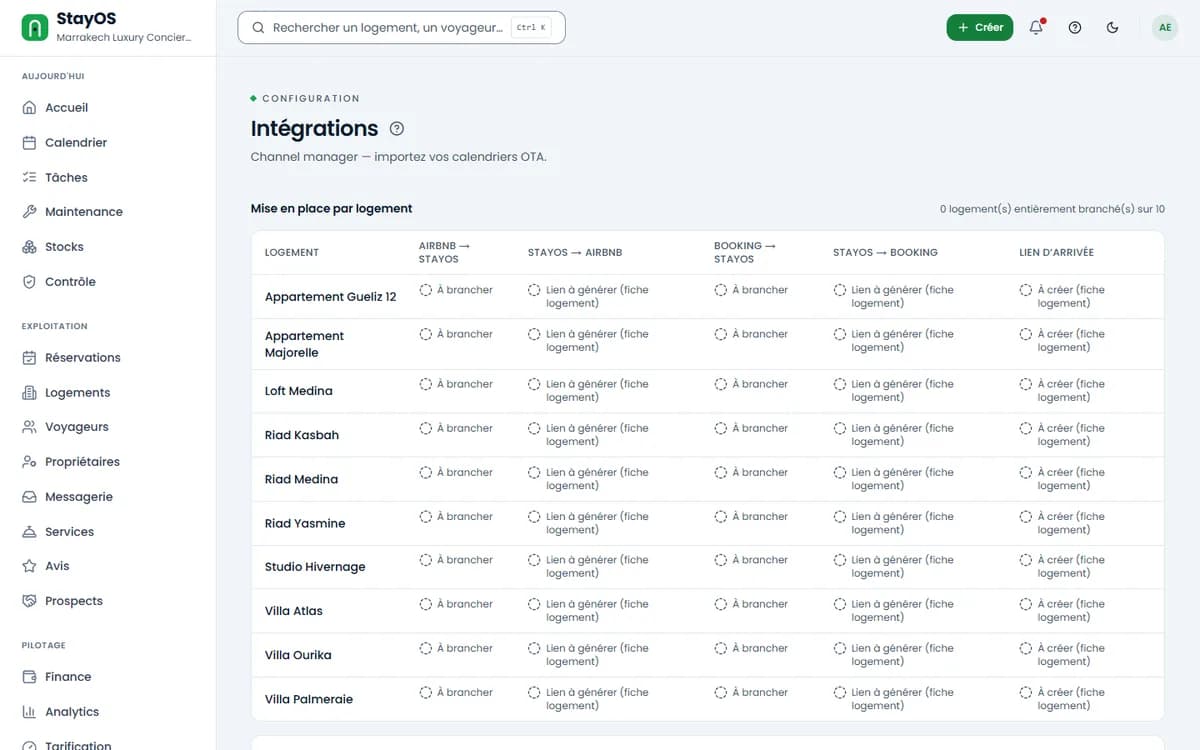Viewport: 1200px width, 750px height.
Task: Open Messagerie from the sidebar
Action: tap(108, 497)
